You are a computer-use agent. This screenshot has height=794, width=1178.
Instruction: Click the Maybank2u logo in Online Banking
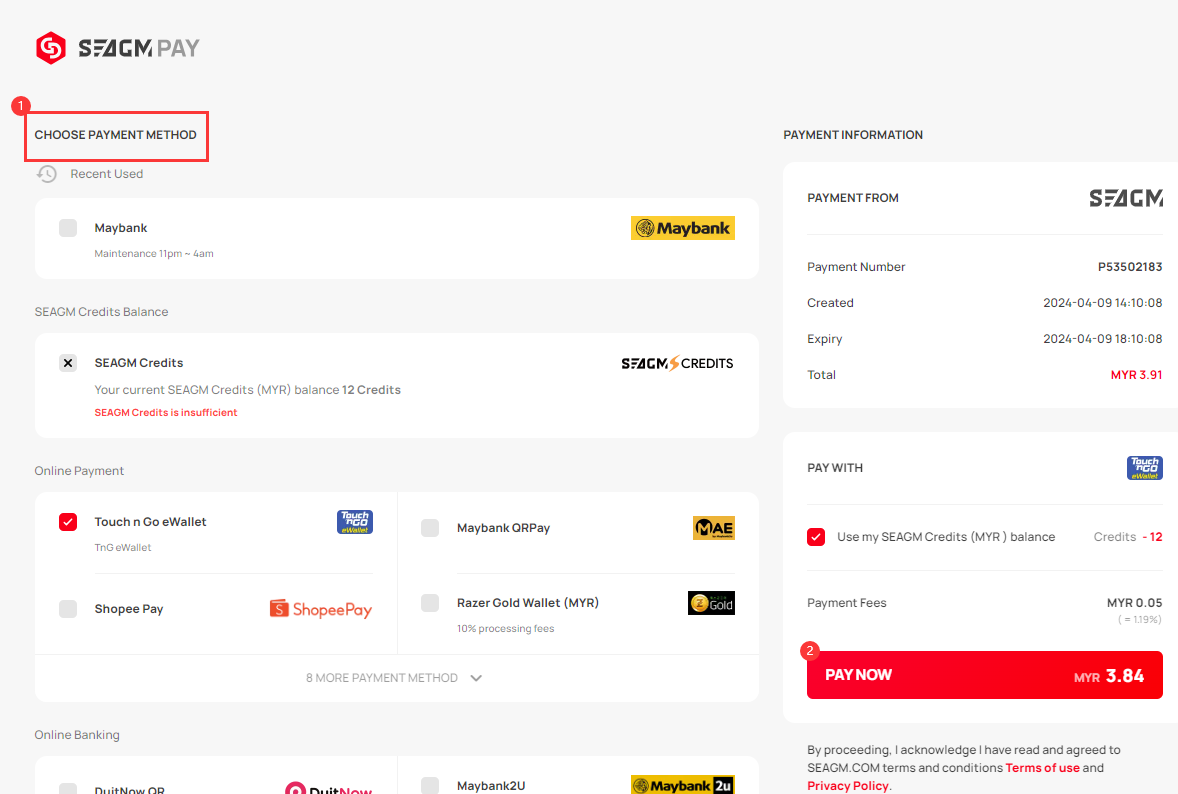pos(682,785)
